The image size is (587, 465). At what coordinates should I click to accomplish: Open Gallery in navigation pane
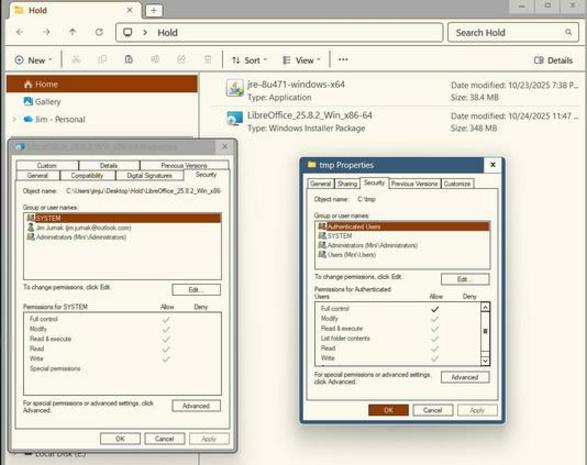[x=48, y=101]
